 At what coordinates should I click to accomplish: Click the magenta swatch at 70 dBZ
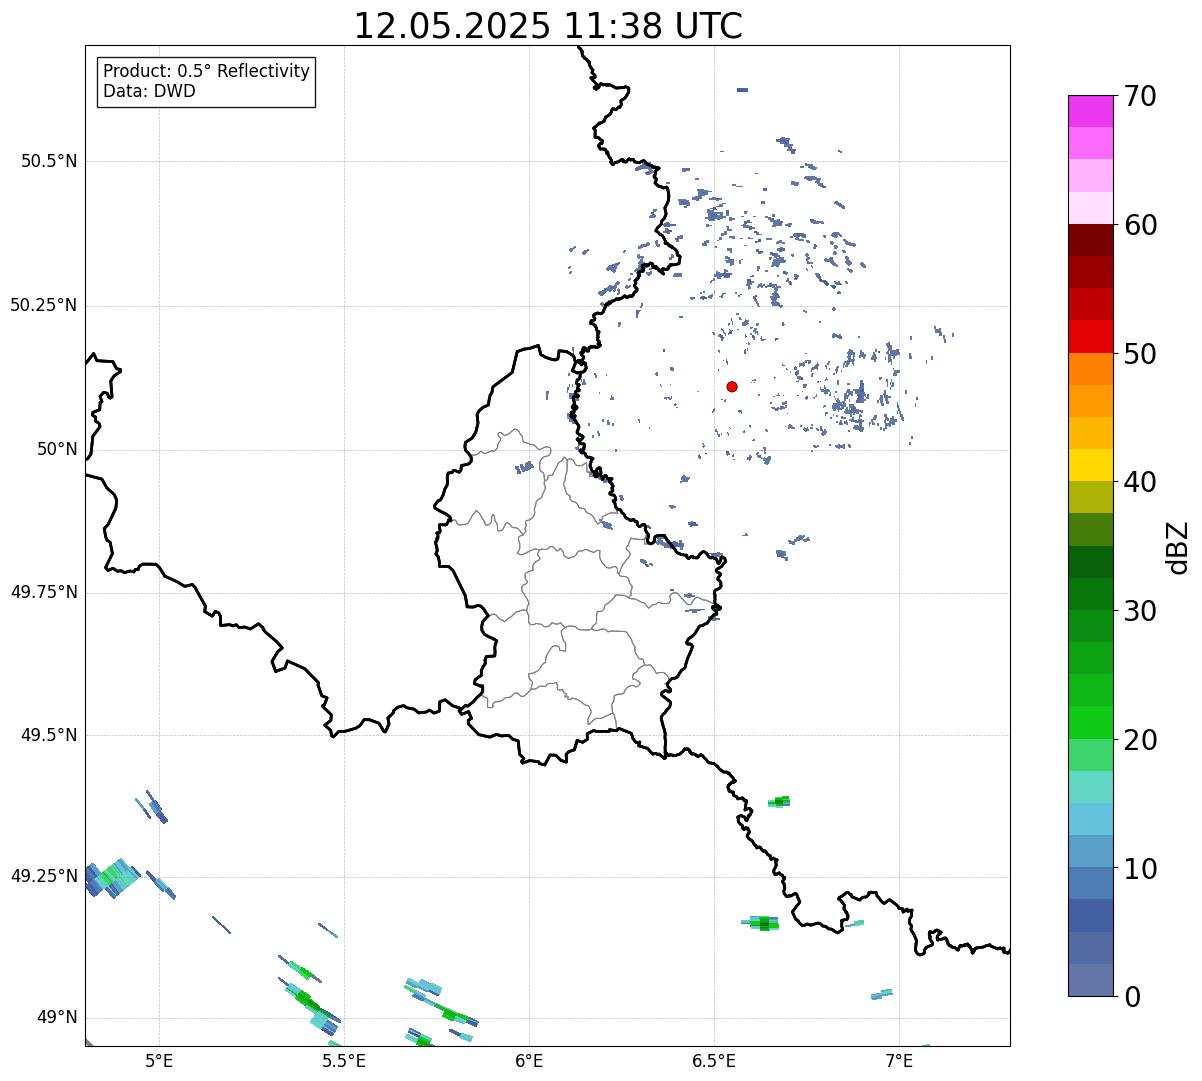pos(1091,111)
